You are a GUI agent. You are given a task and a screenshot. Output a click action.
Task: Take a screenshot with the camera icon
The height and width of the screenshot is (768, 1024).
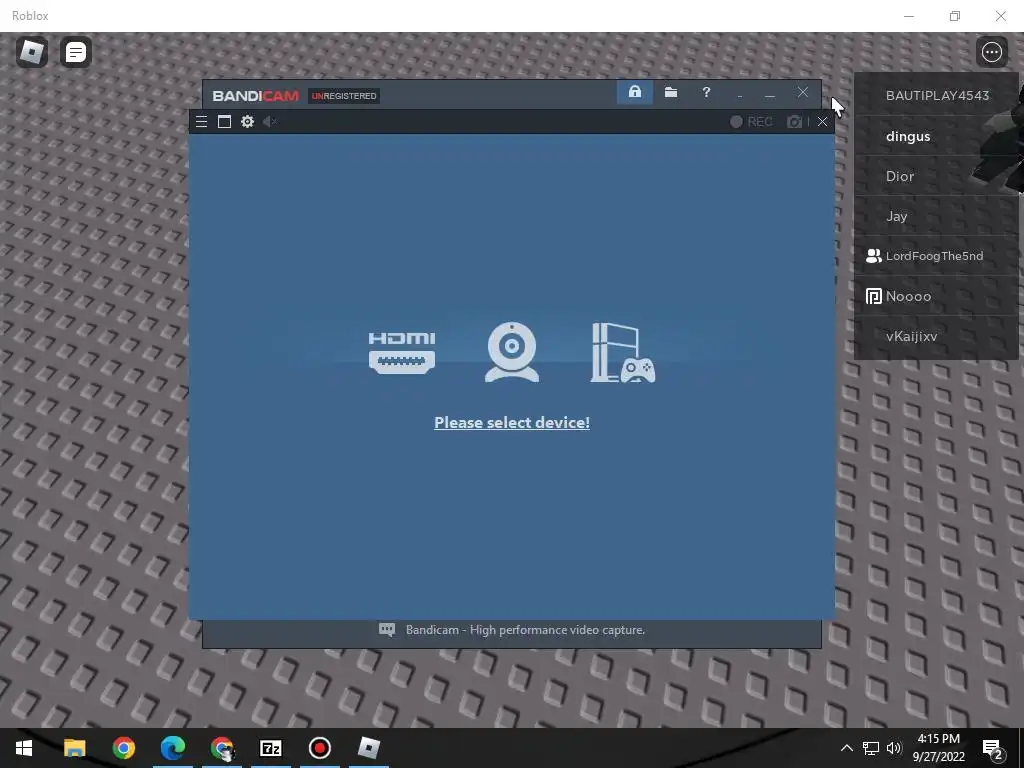tap(794, 121)
